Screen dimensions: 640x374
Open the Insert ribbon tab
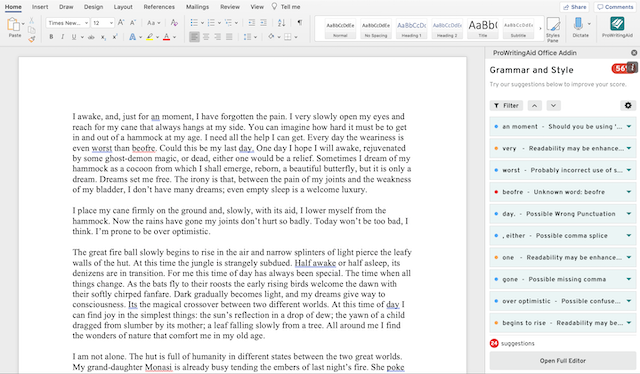[40, 7]
